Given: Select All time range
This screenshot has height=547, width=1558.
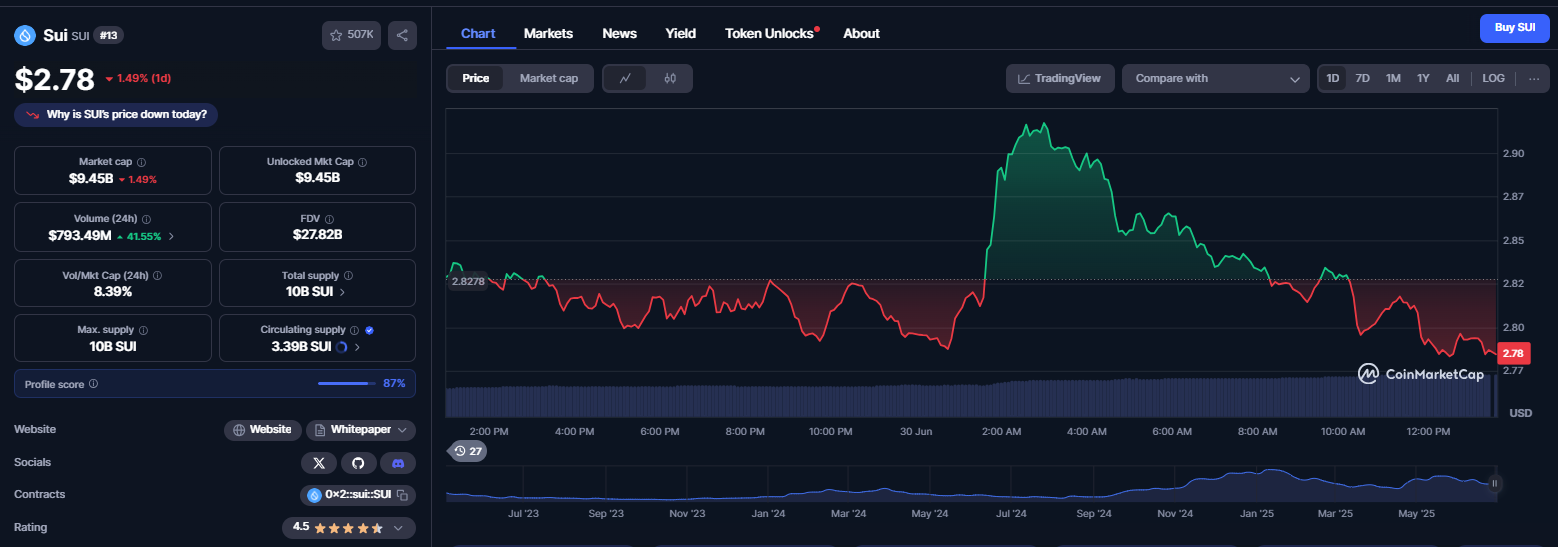Looking at the screenshot, I should click(1452, 78).
